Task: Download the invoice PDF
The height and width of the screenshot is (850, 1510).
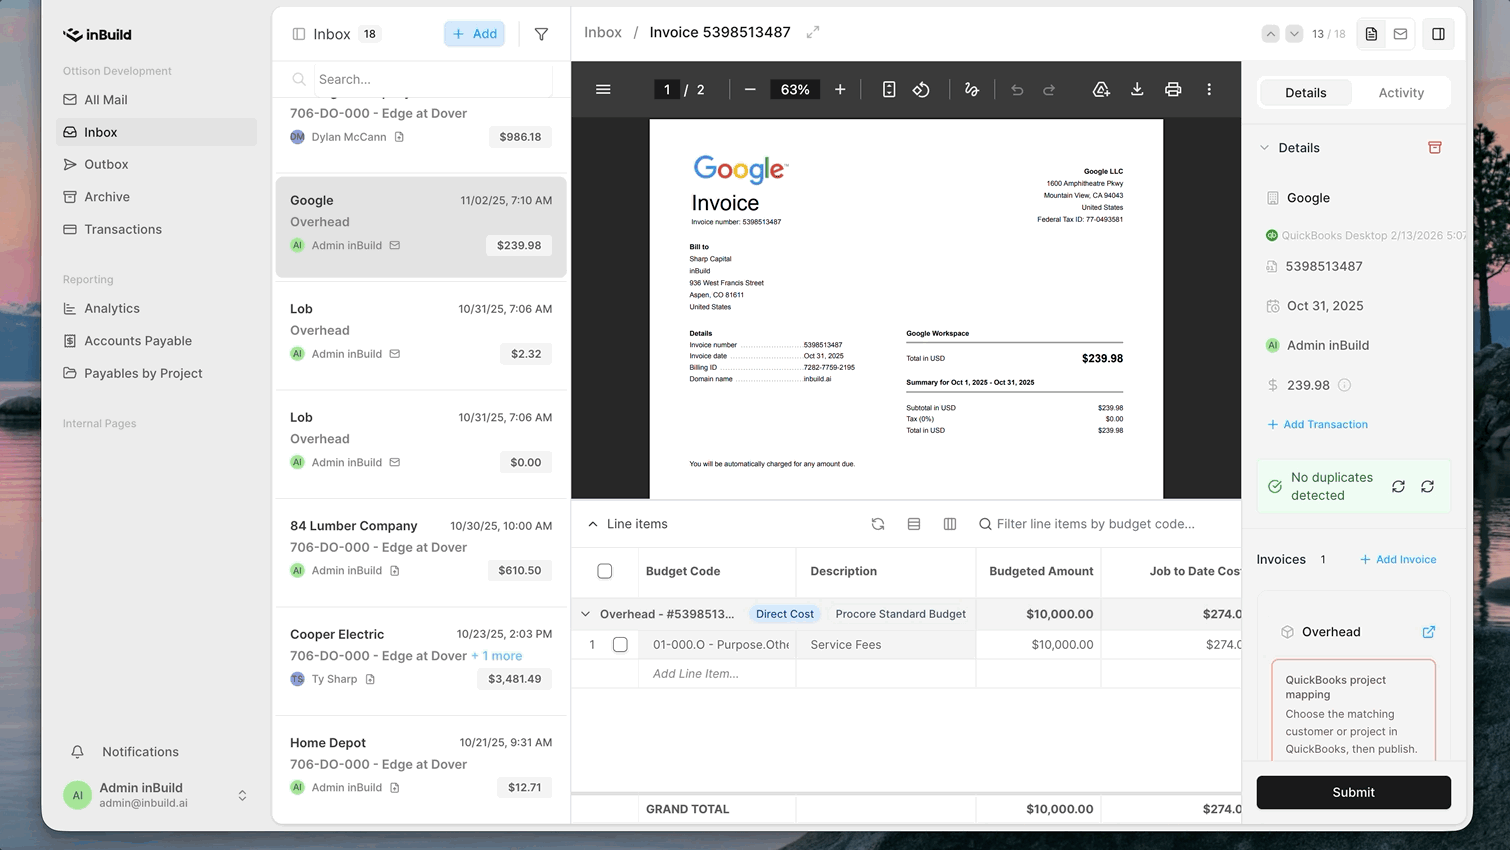Action: pos(1137,89)
